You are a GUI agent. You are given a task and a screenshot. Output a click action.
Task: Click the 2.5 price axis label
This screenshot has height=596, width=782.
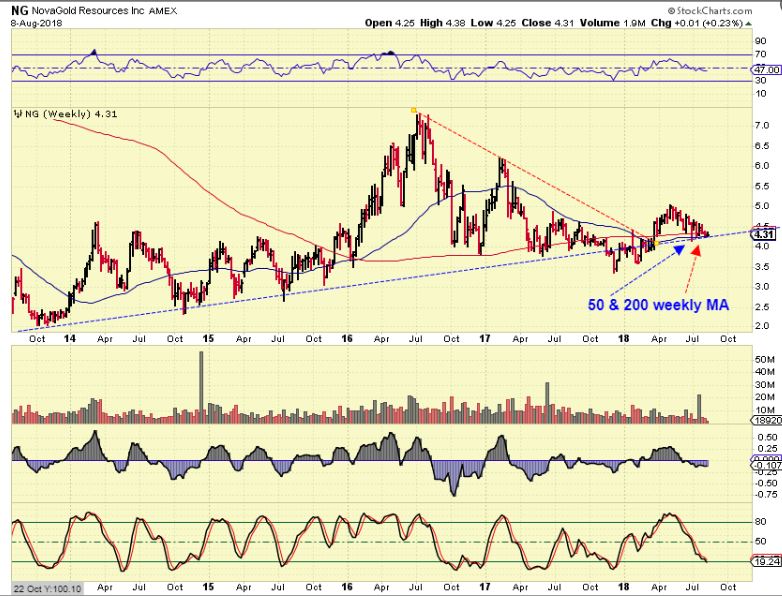click(x=761, y=307)
